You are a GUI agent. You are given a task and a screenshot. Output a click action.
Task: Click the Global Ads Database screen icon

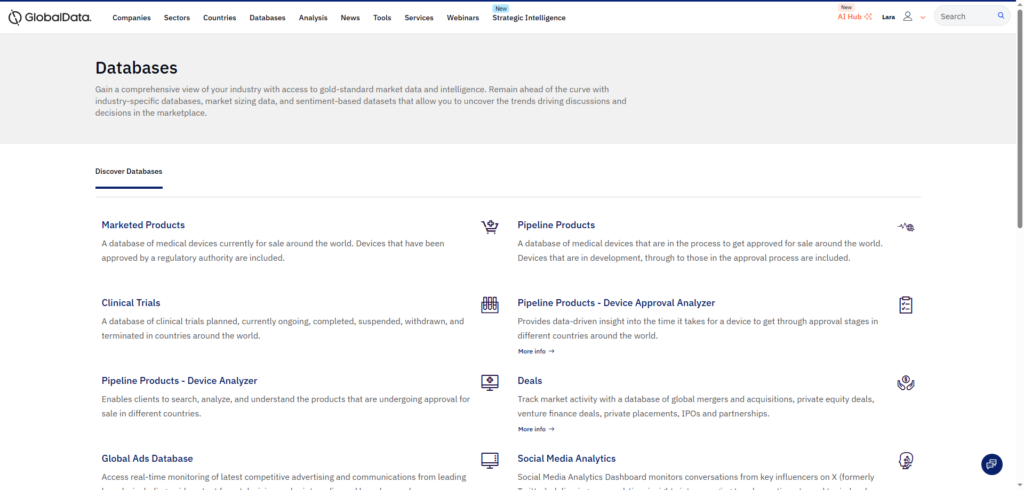489,460
